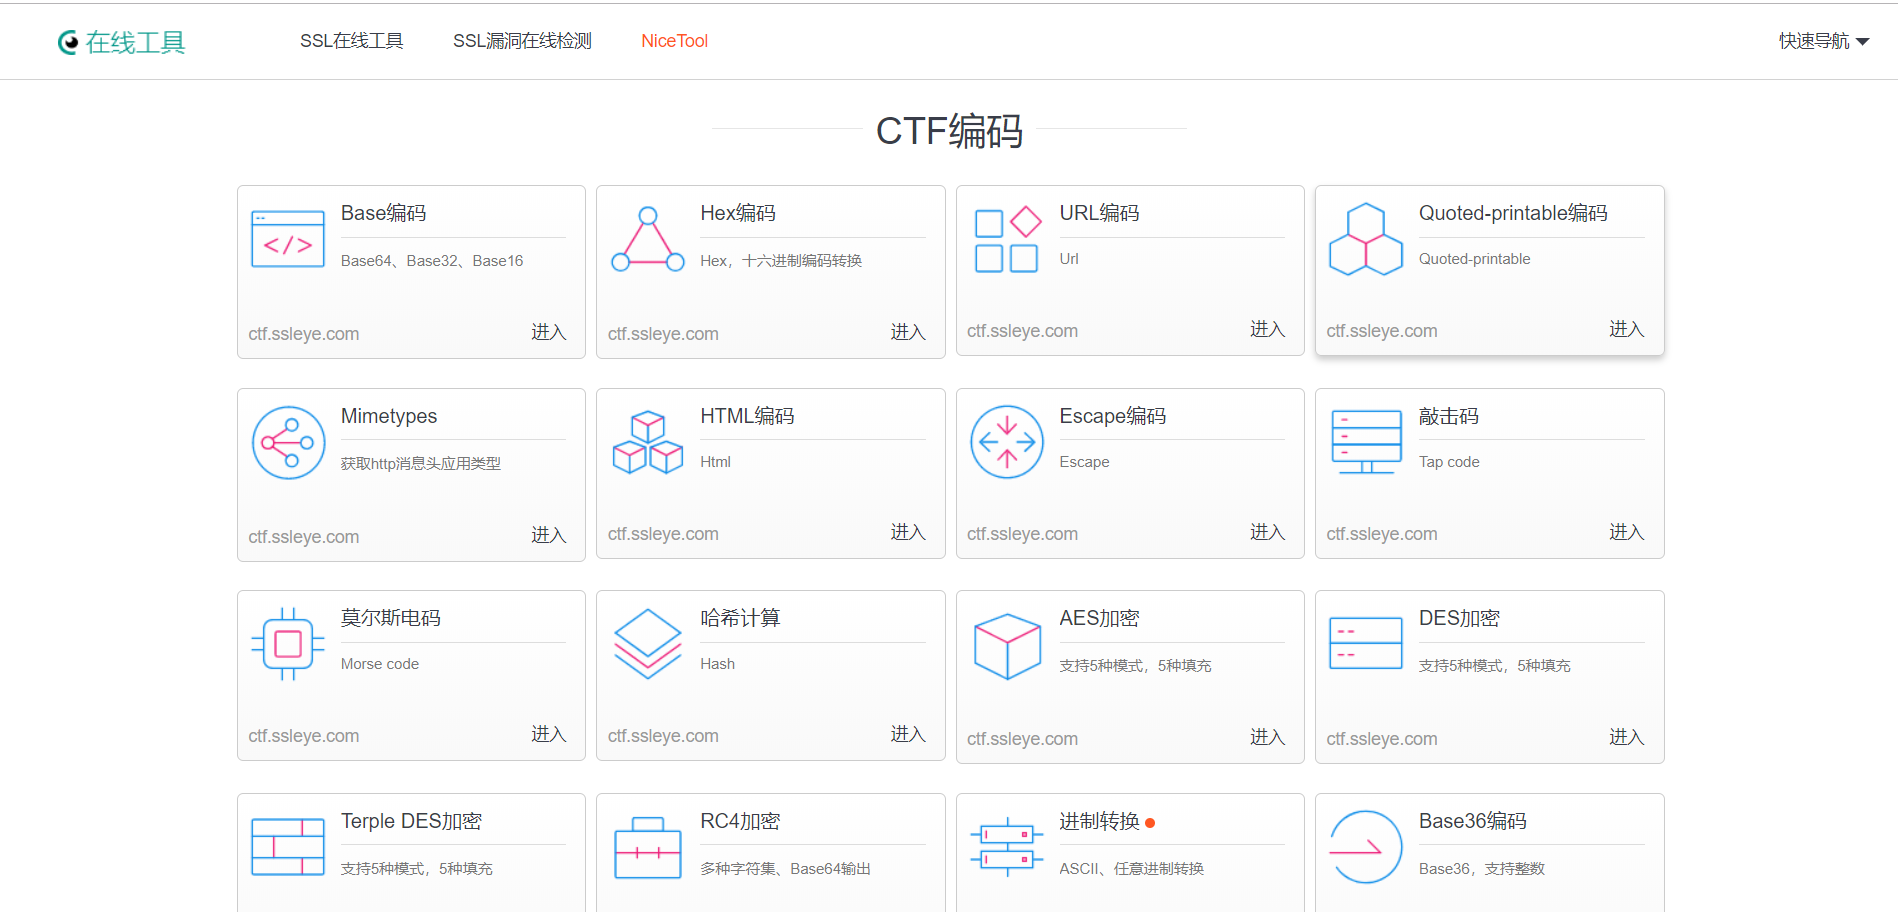The height and width of the screenshot is (912, 1898).
Task: Click '多种字符集、Base64输出' description text
Action: 785,869
